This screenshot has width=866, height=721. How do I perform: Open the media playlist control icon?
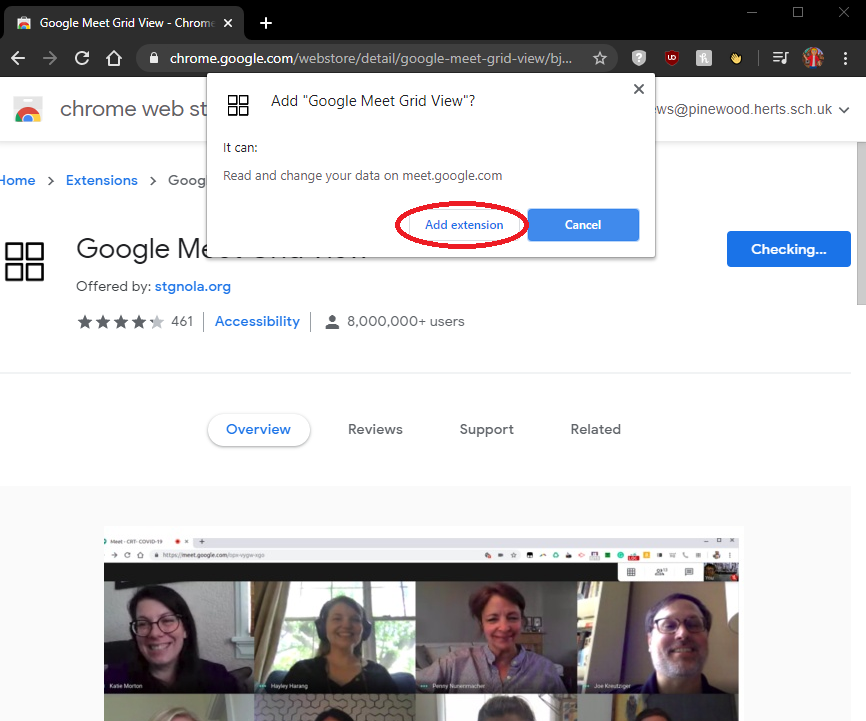[x=780, y=57]
